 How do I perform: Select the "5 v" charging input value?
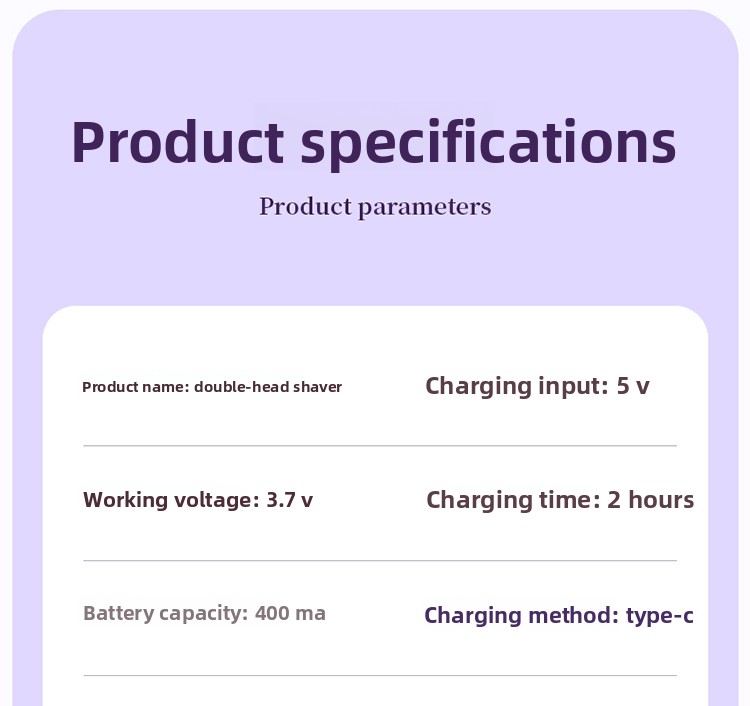pyautogui.click(x=633, y=386)
